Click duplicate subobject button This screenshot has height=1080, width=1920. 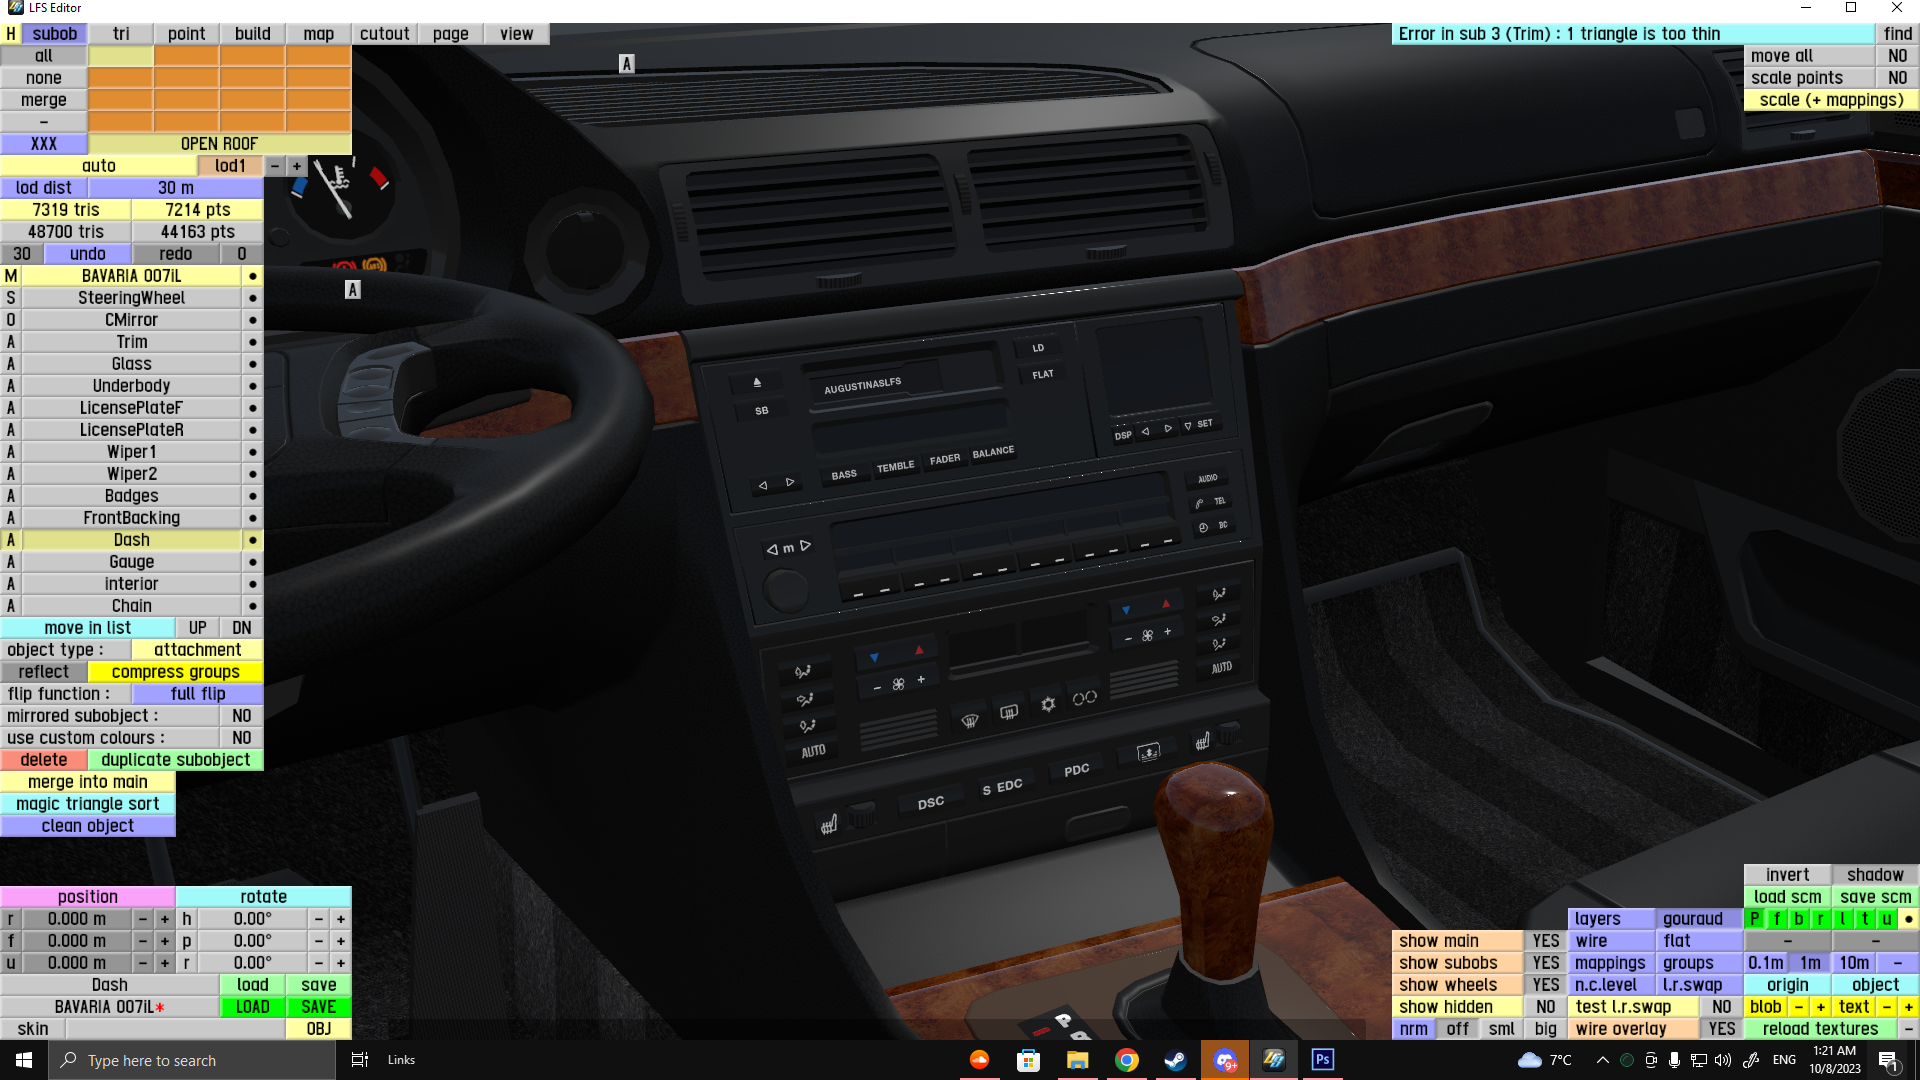pyautogui.click(x=175, y=760)
